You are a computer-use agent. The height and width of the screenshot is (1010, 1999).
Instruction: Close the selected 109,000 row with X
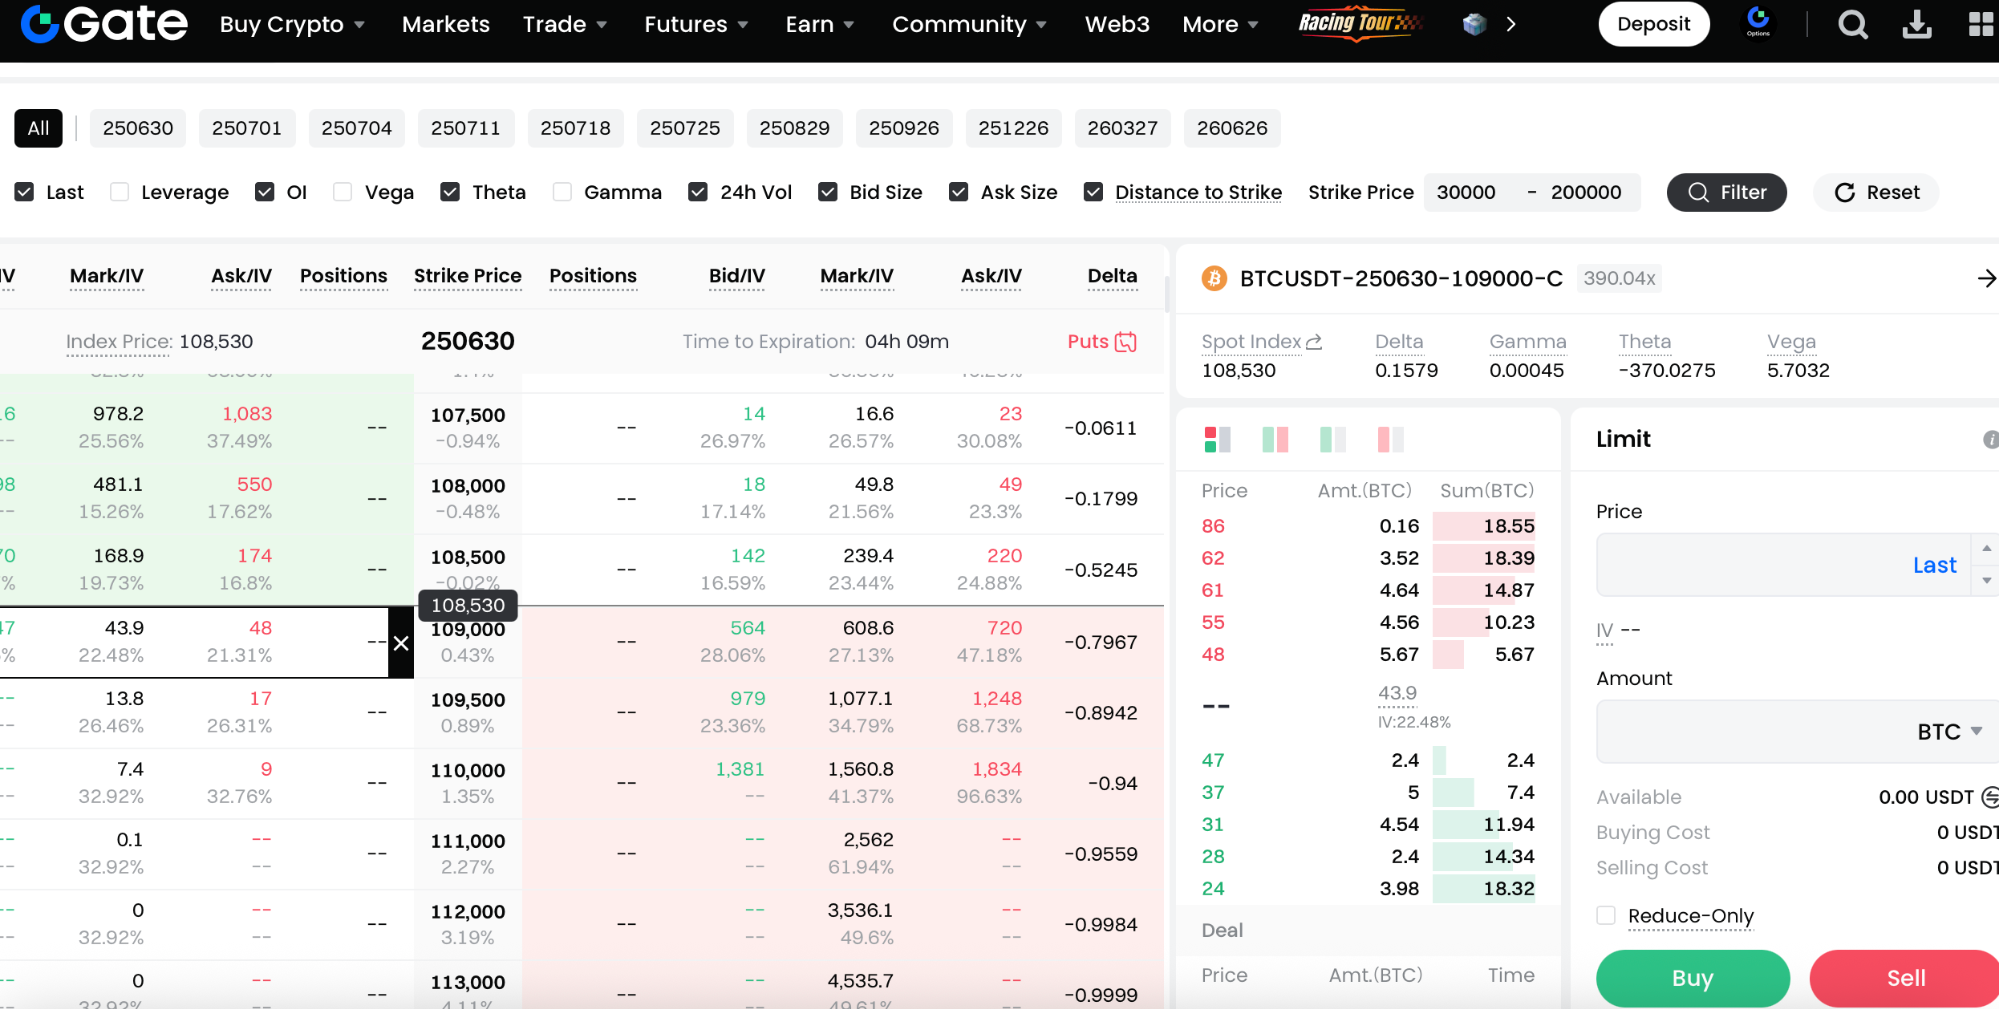tap(401, 643)
